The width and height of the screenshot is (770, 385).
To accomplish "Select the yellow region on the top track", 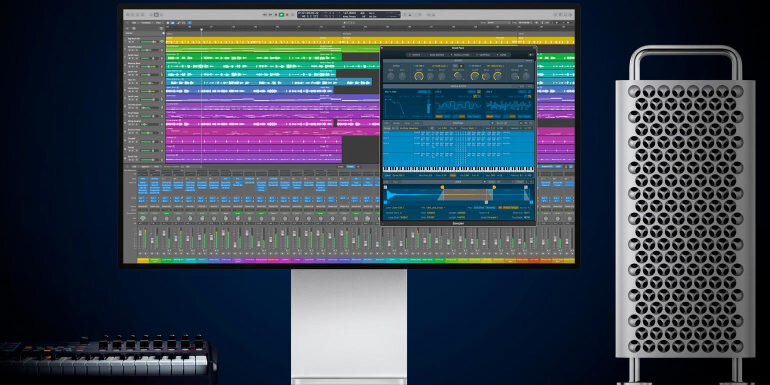I will [x=370, y=41].
